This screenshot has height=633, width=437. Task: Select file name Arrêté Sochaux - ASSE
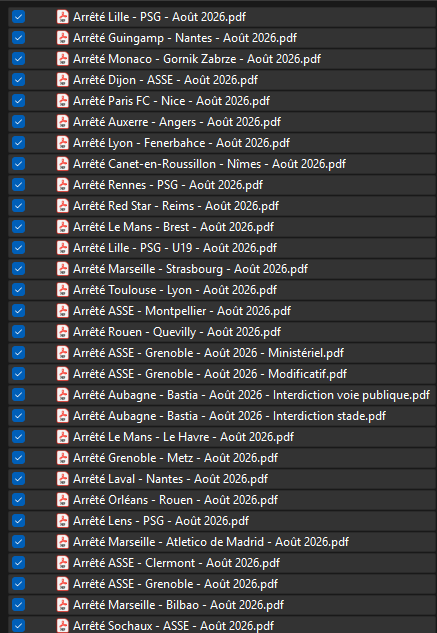(174, 625)
